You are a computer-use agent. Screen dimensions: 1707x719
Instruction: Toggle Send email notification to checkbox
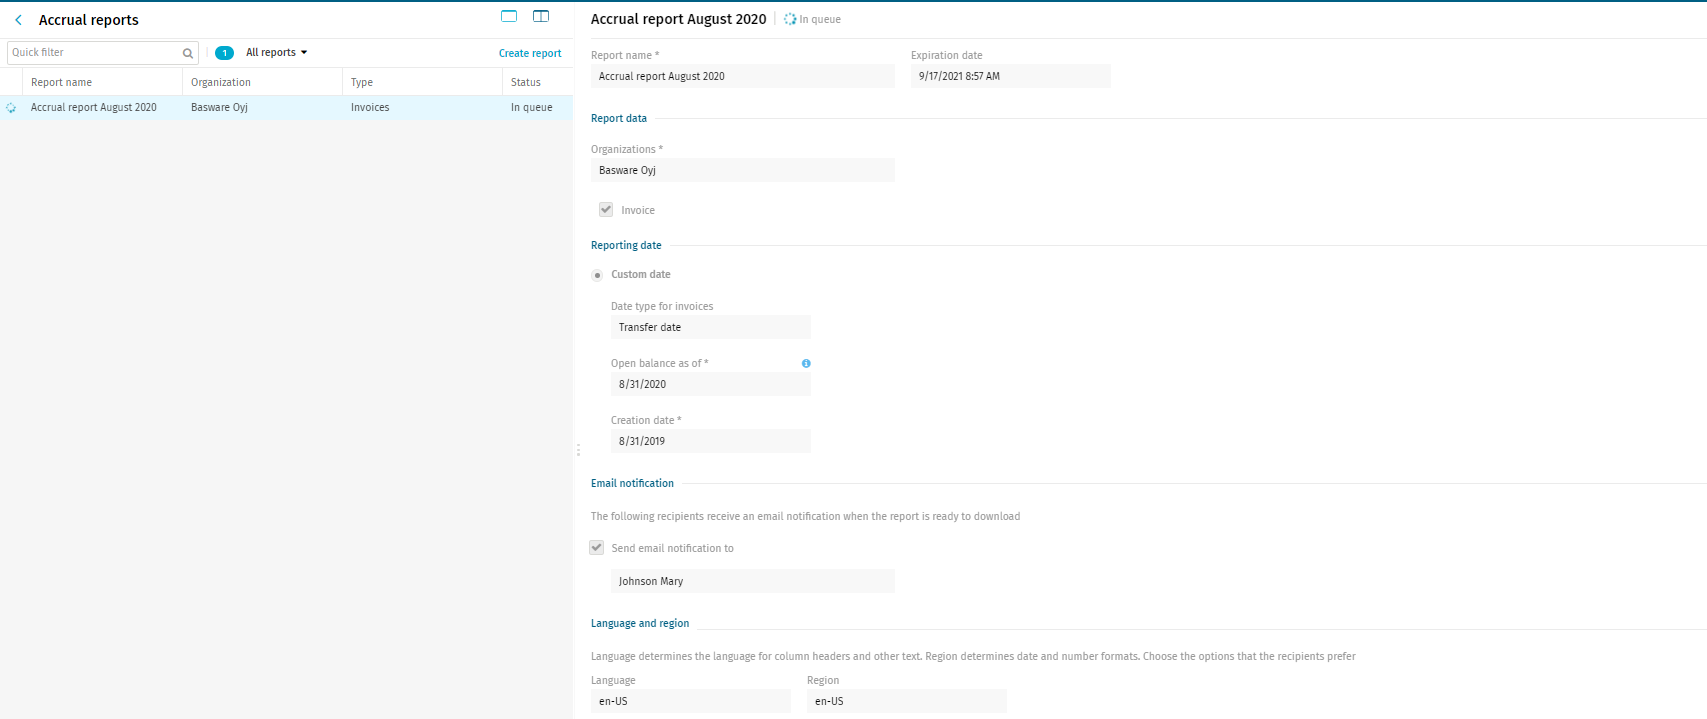(596, 548)
